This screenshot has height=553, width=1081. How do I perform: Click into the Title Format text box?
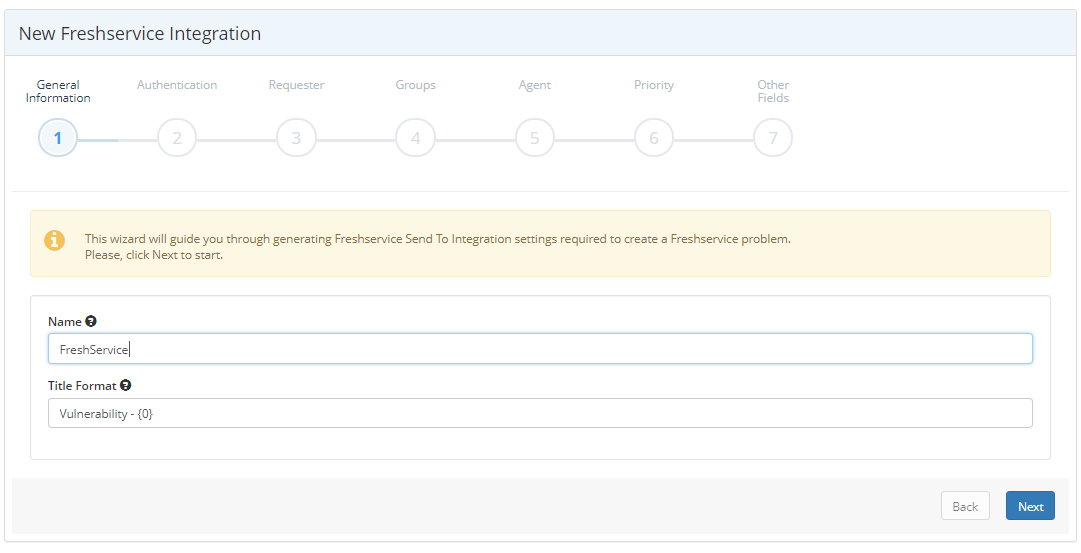(x=540, y=413)
